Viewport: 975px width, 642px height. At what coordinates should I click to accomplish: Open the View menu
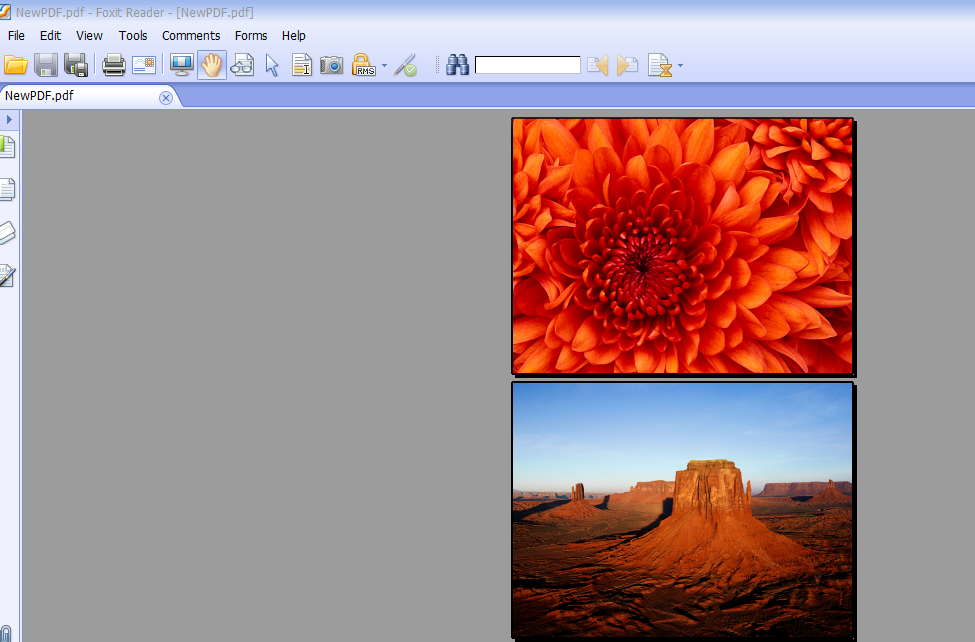click(x=90, y=35)
